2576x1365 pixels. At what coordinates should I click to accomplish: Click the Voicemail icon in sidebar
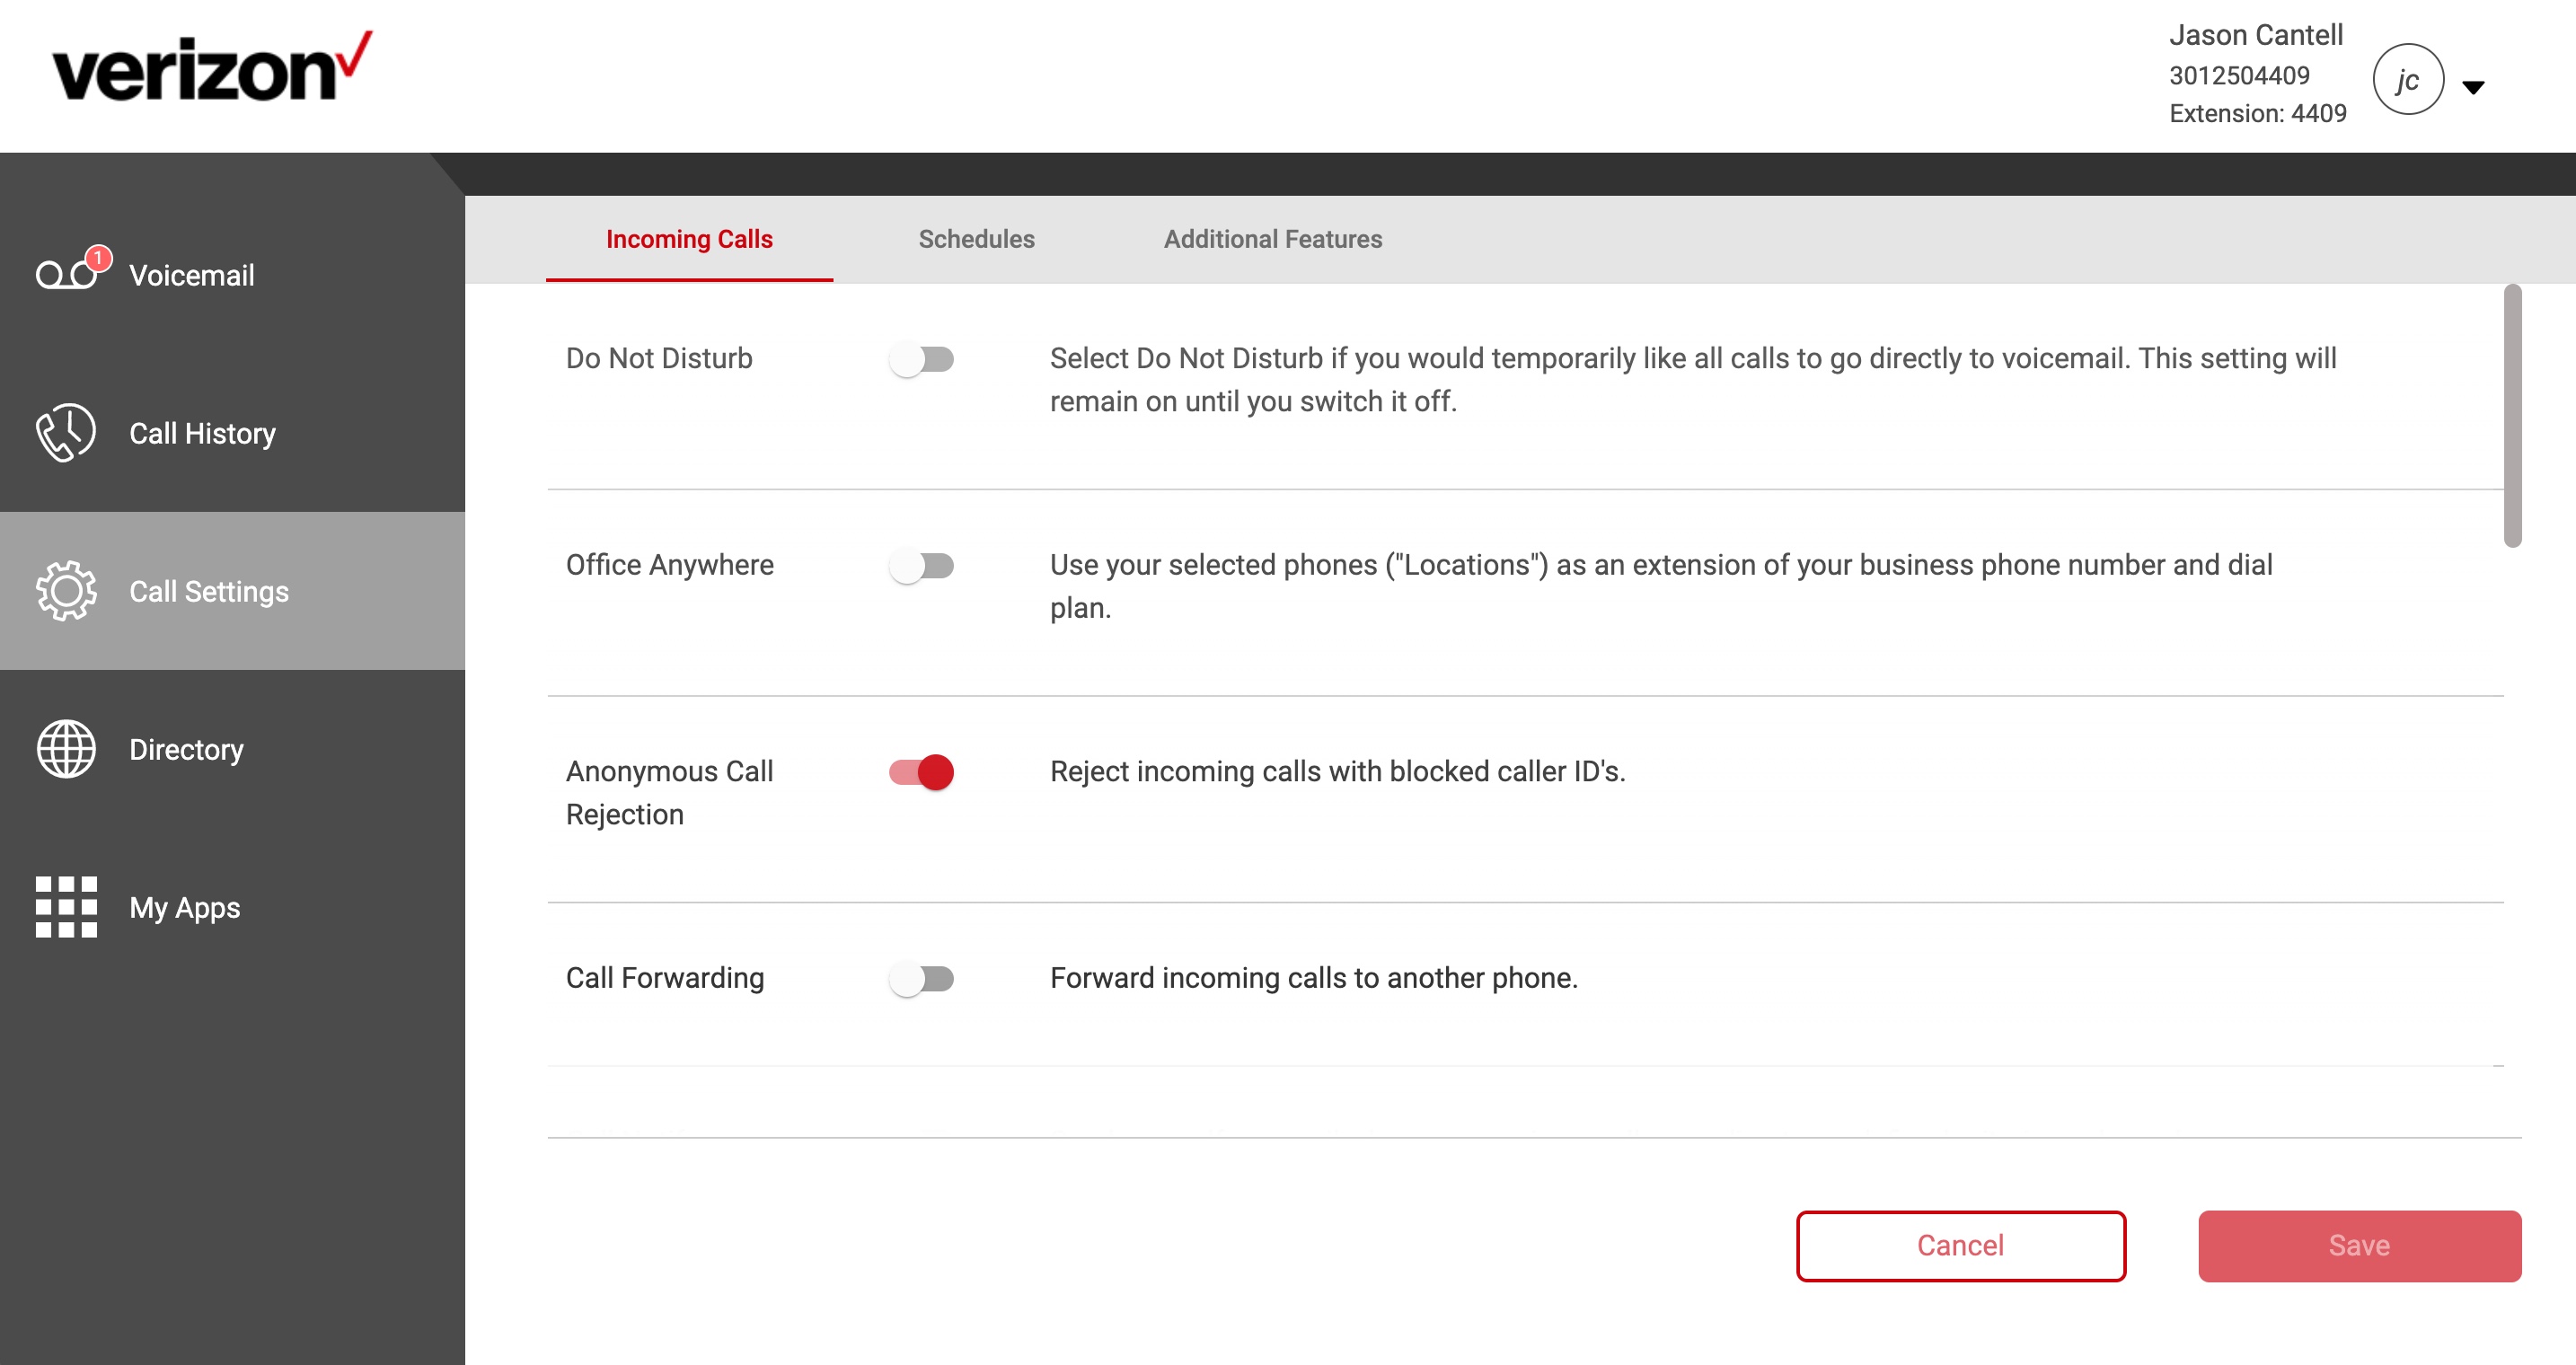point(63,275)
